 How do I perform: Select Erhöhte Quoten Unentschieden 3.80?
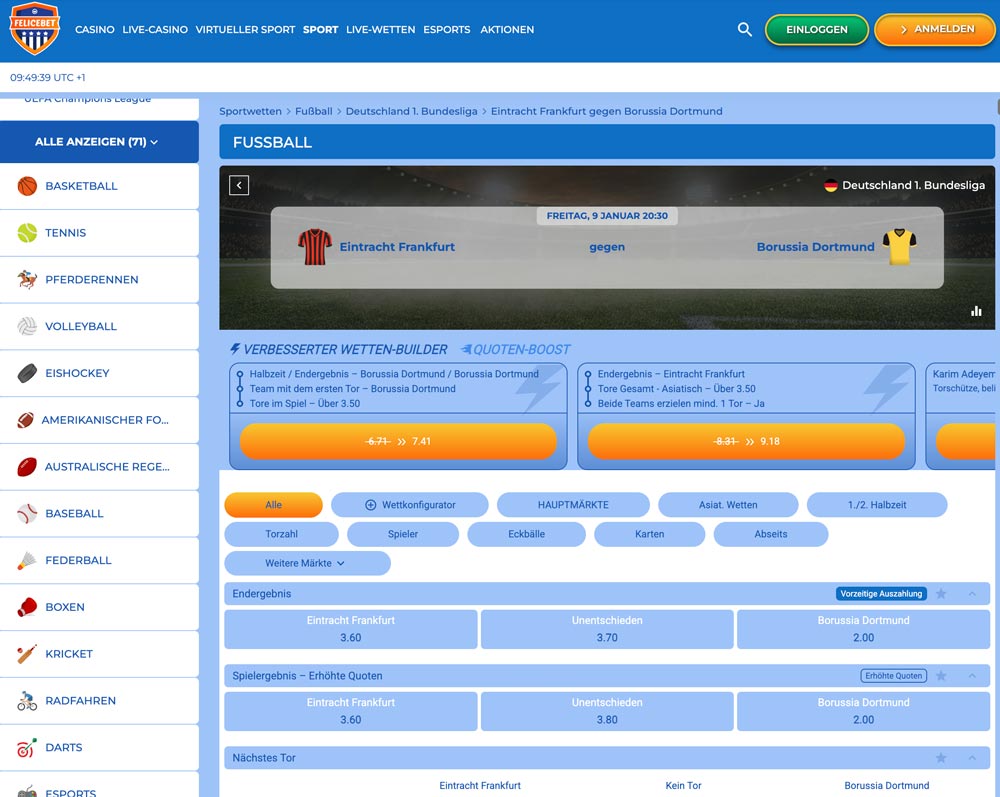[607, 712]
